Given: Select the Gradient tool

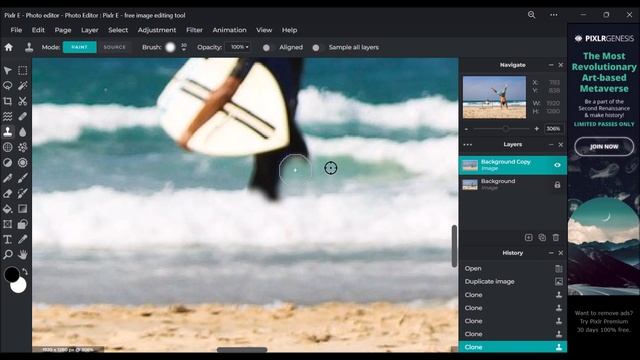Looking at the screenshot, I should coord(22,209).
